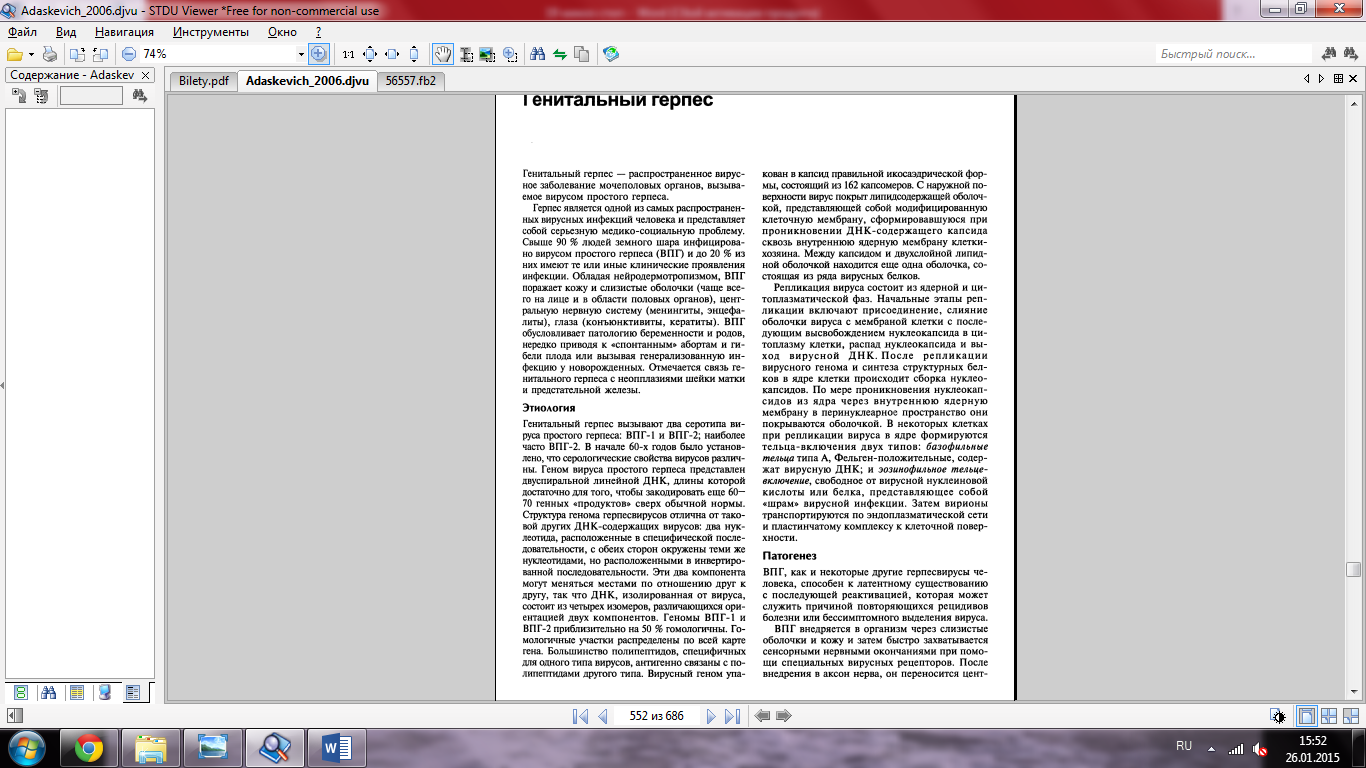Image resolution: width=1366 pixels, height=768 pixels.
Task: Click the fit page icon
Action: click(x=369, y=54)
